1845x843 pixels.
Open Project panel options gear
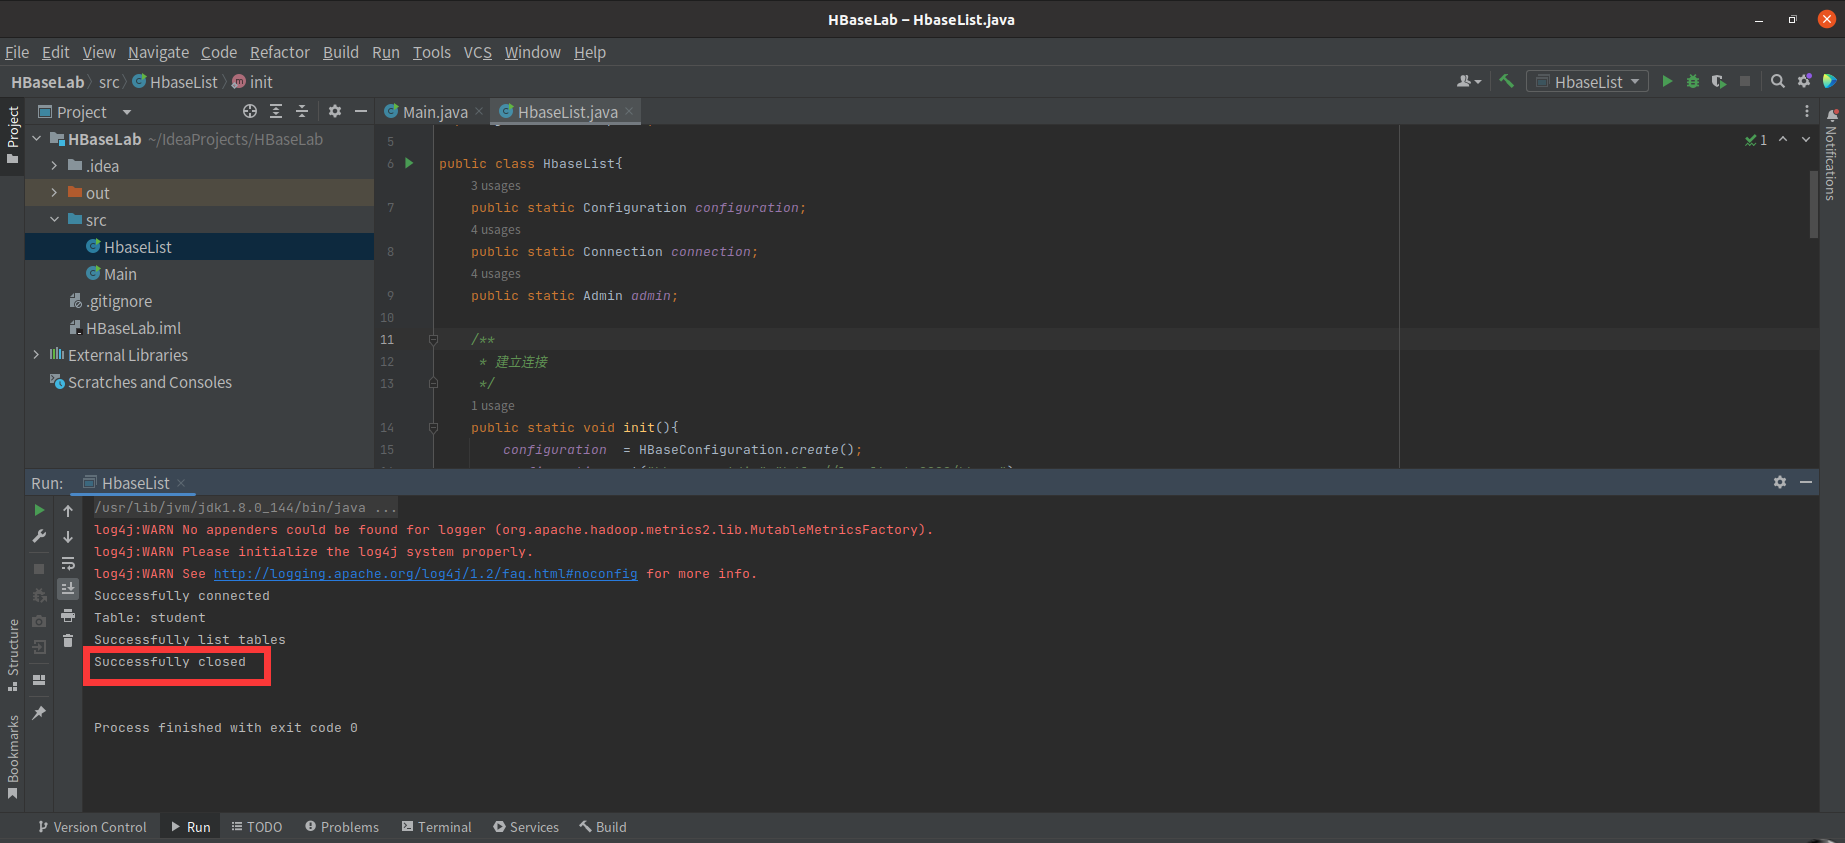(335, 111)
